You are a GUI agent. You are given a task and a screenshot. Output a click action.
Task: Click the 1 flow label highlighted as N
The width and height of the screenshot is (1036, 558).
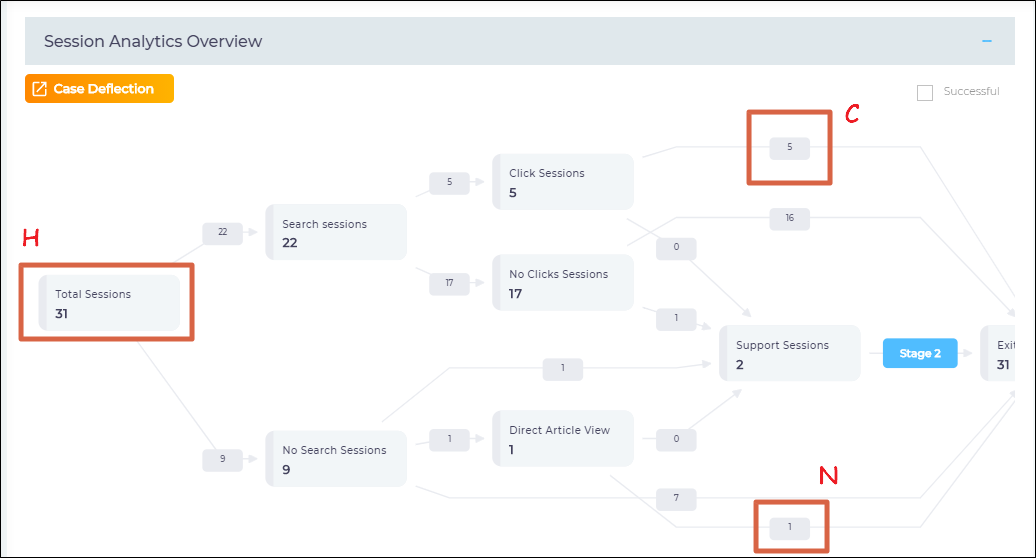point(789,527)
